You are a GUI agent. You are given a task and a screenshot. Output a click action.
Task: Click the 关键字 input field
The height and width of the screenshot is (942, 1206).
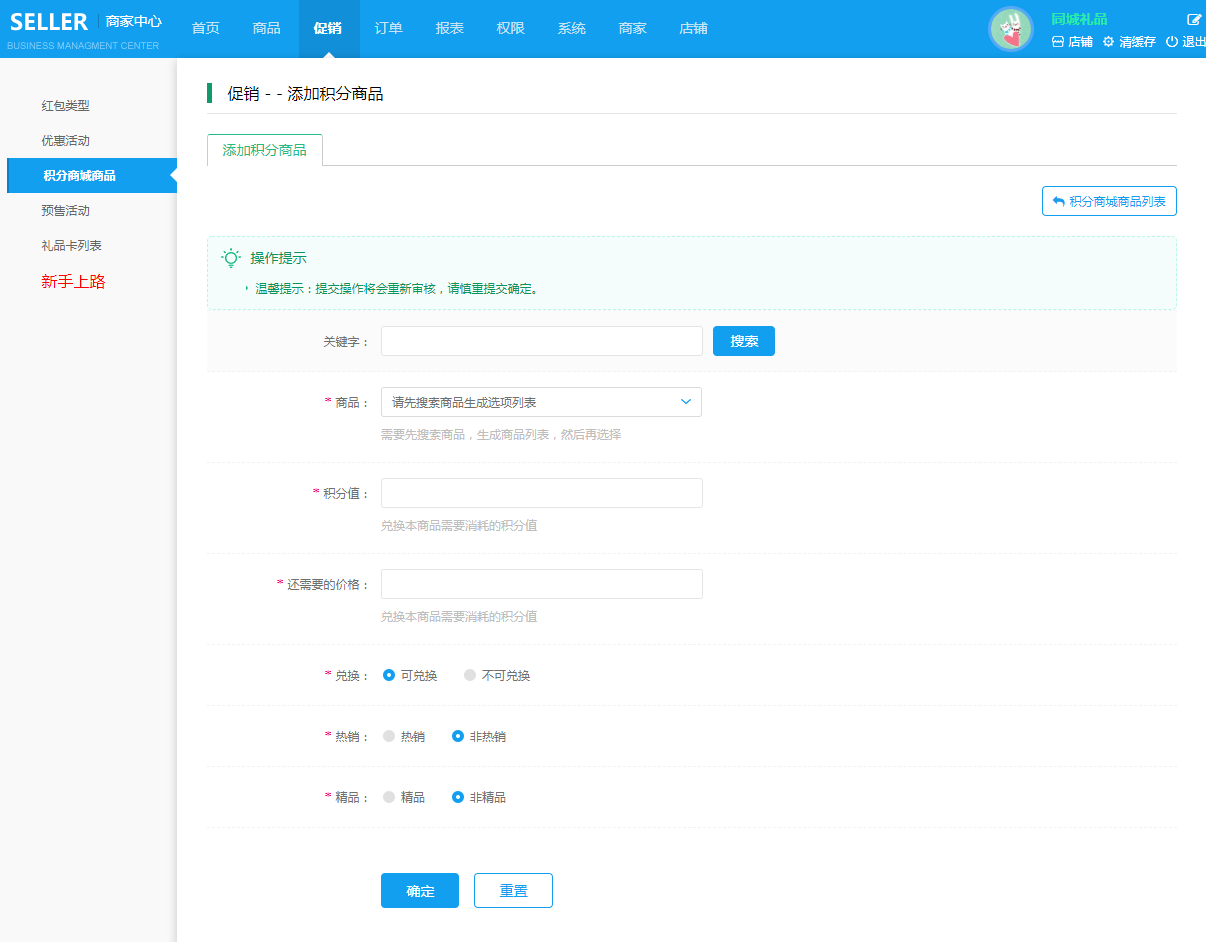point(541,341)
